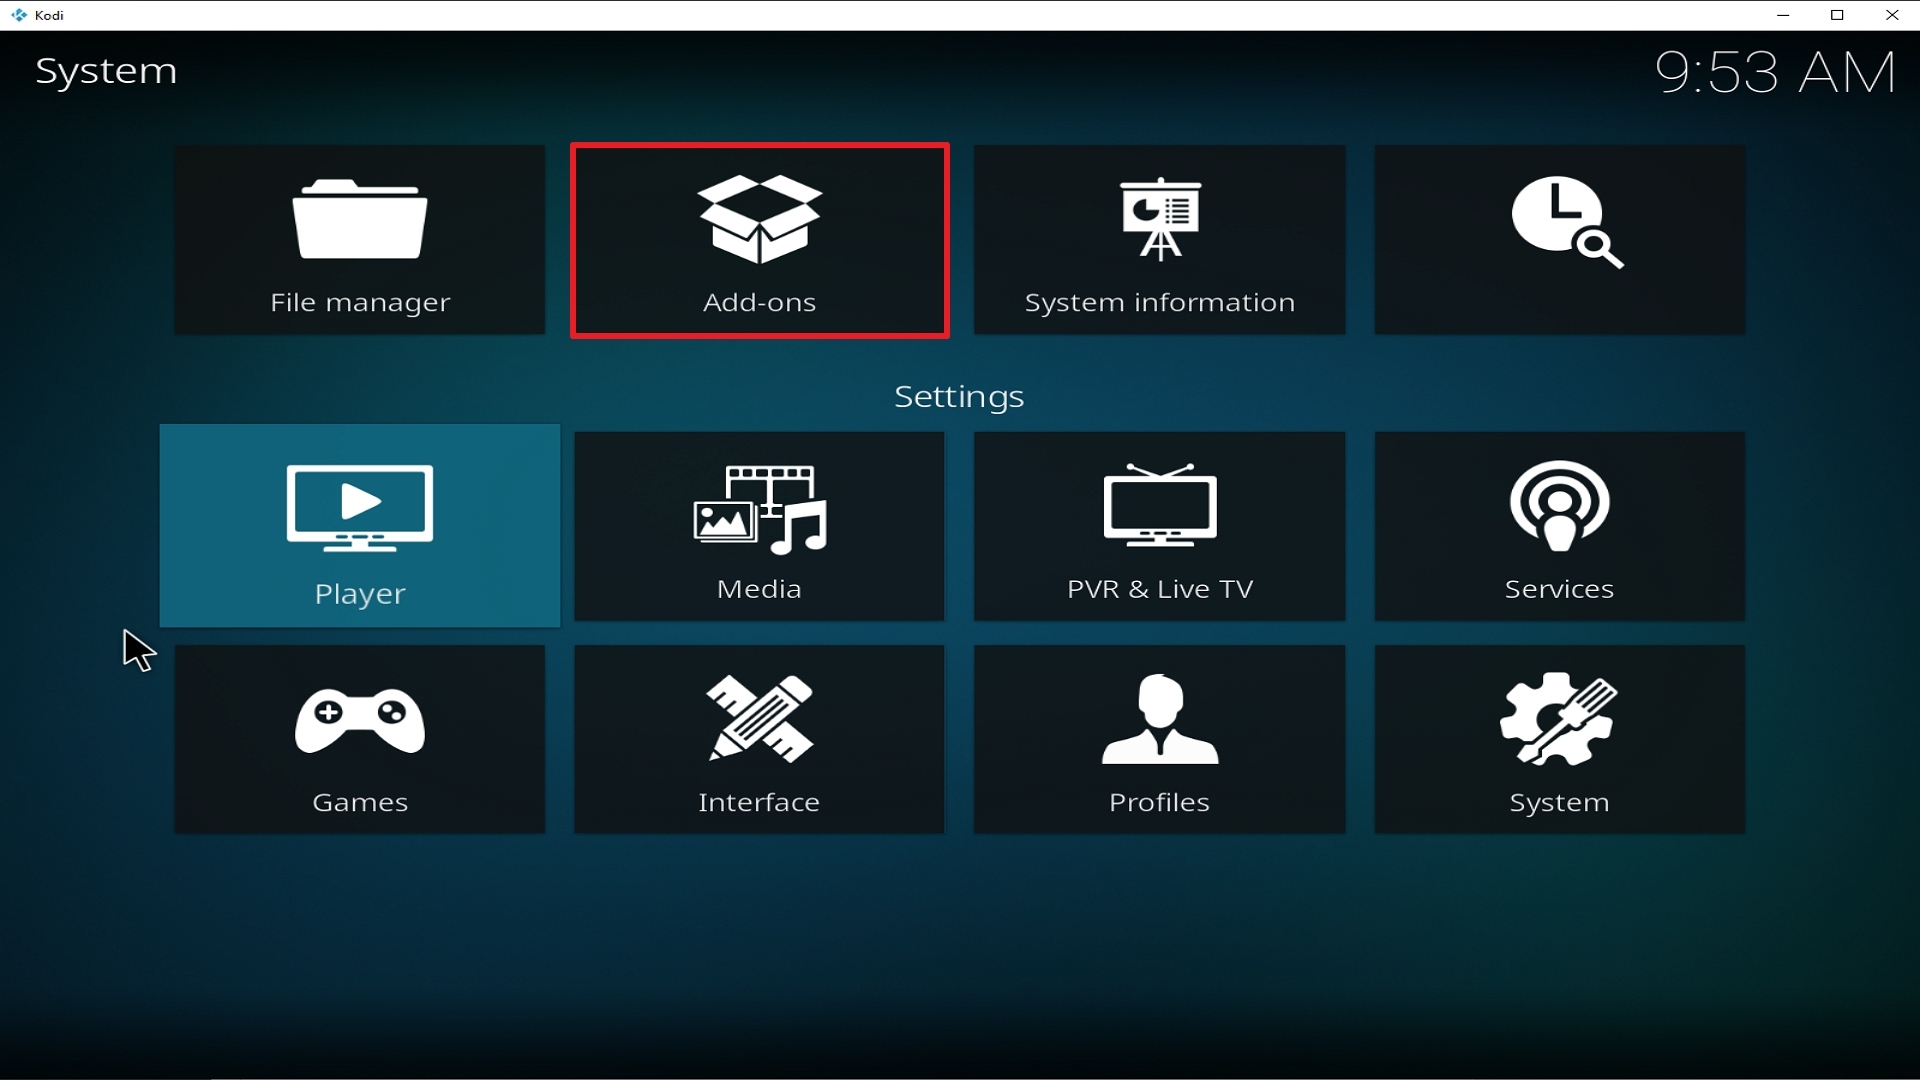The image size is (1920, 1080).
Task: Close the Kodi window
Action: [1892, 15]
